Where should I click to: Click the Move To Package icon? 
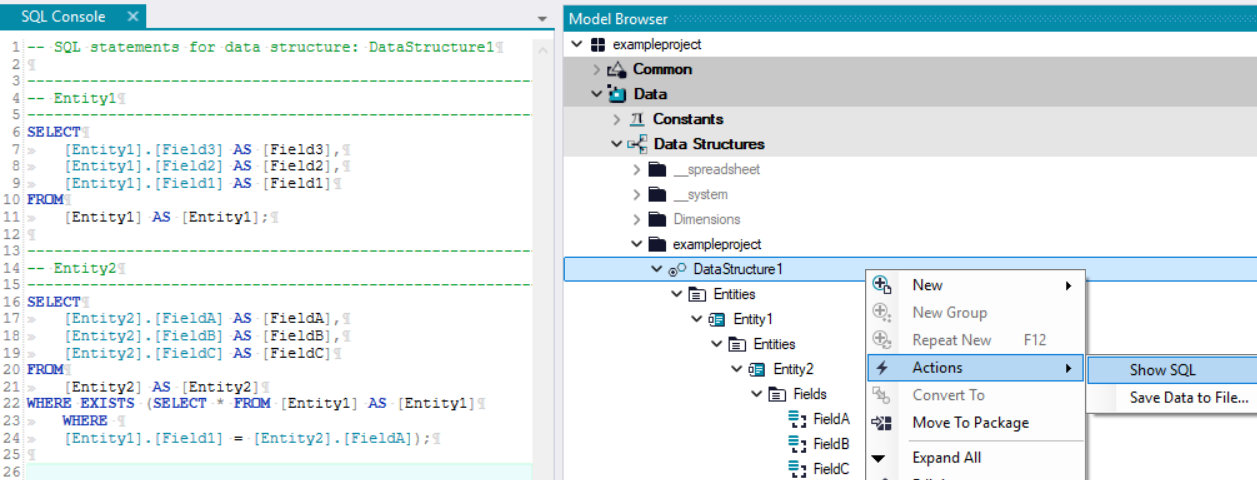click(881, 423)
